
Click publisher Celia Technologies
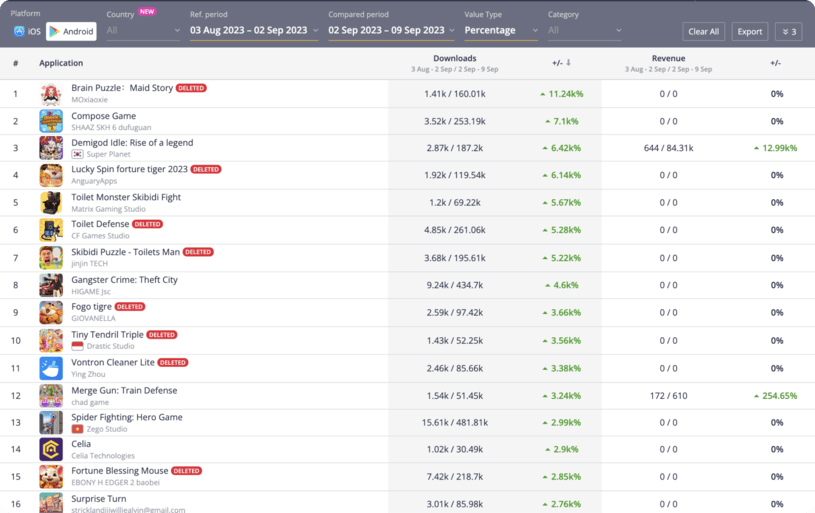coord(103,456)
